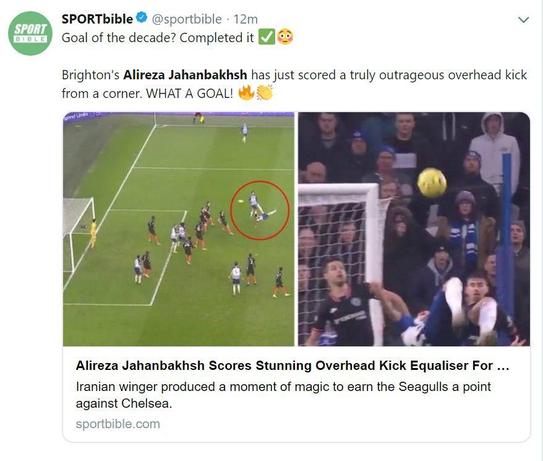Click the flushed face emoji
The height and width of the screenshot is (461, 543).
(x=285, y=37)
